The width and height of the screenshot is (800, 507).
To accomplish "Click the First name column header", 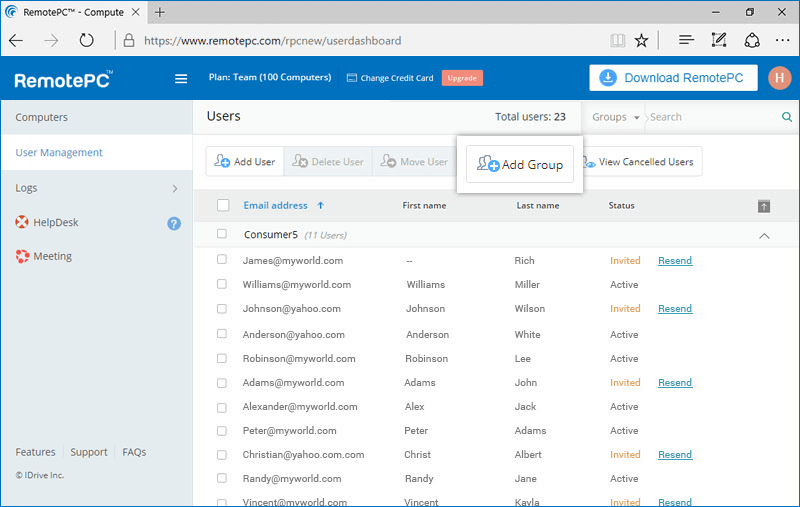I will point(424,206).
